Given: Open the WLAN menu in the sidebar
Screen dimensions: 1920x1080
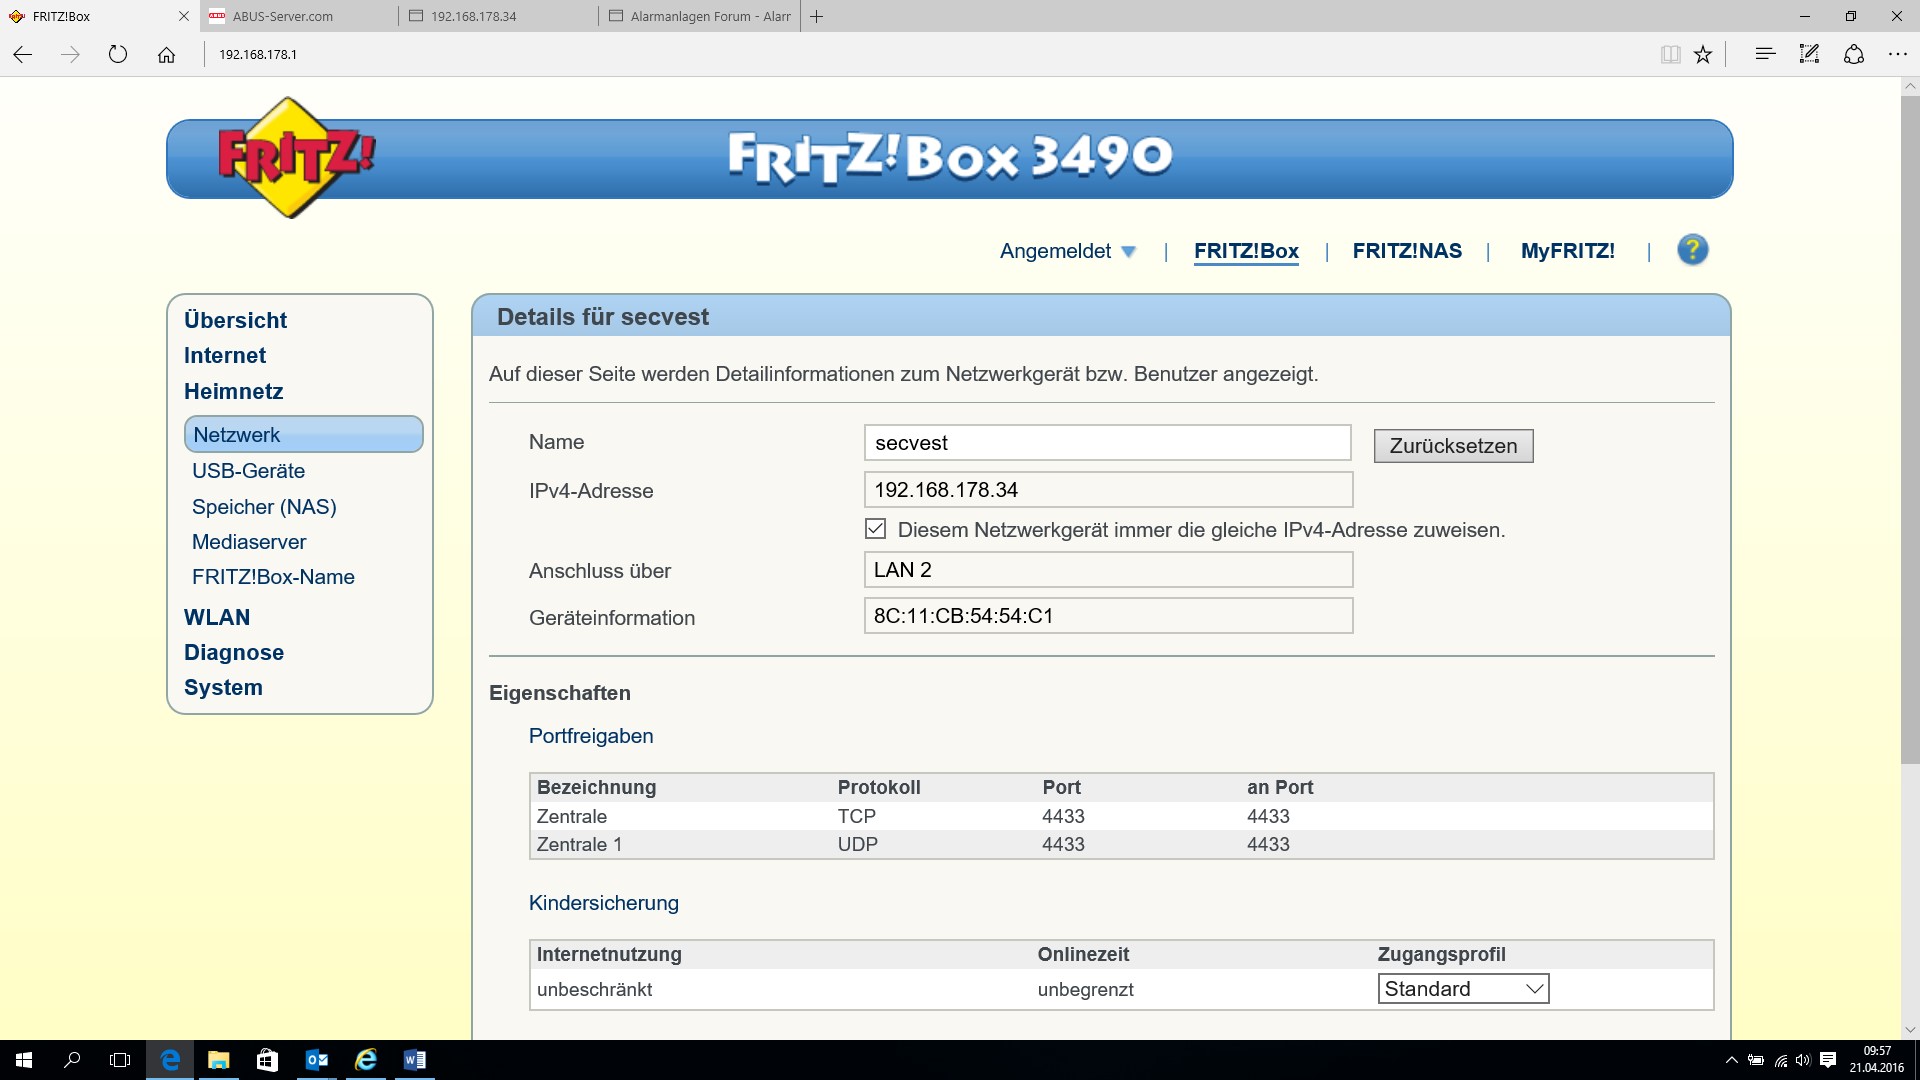Looking at the screenshot, I should (217, 617).
